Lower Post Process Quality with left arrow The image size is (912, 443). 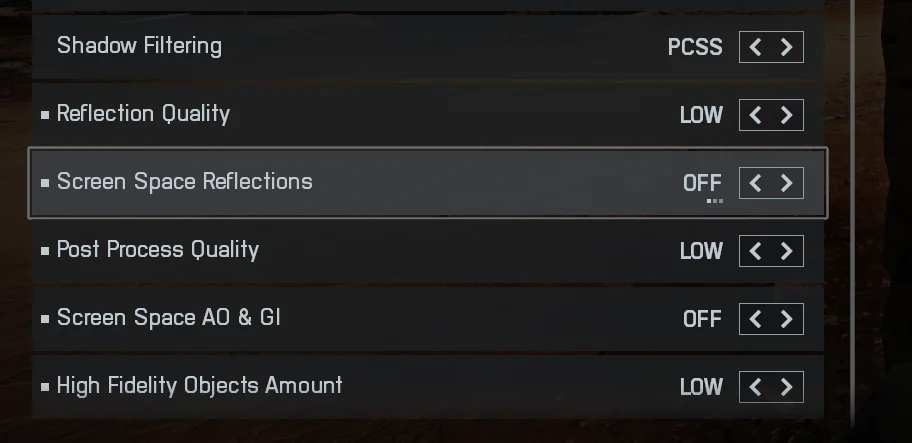click(756, 251)
